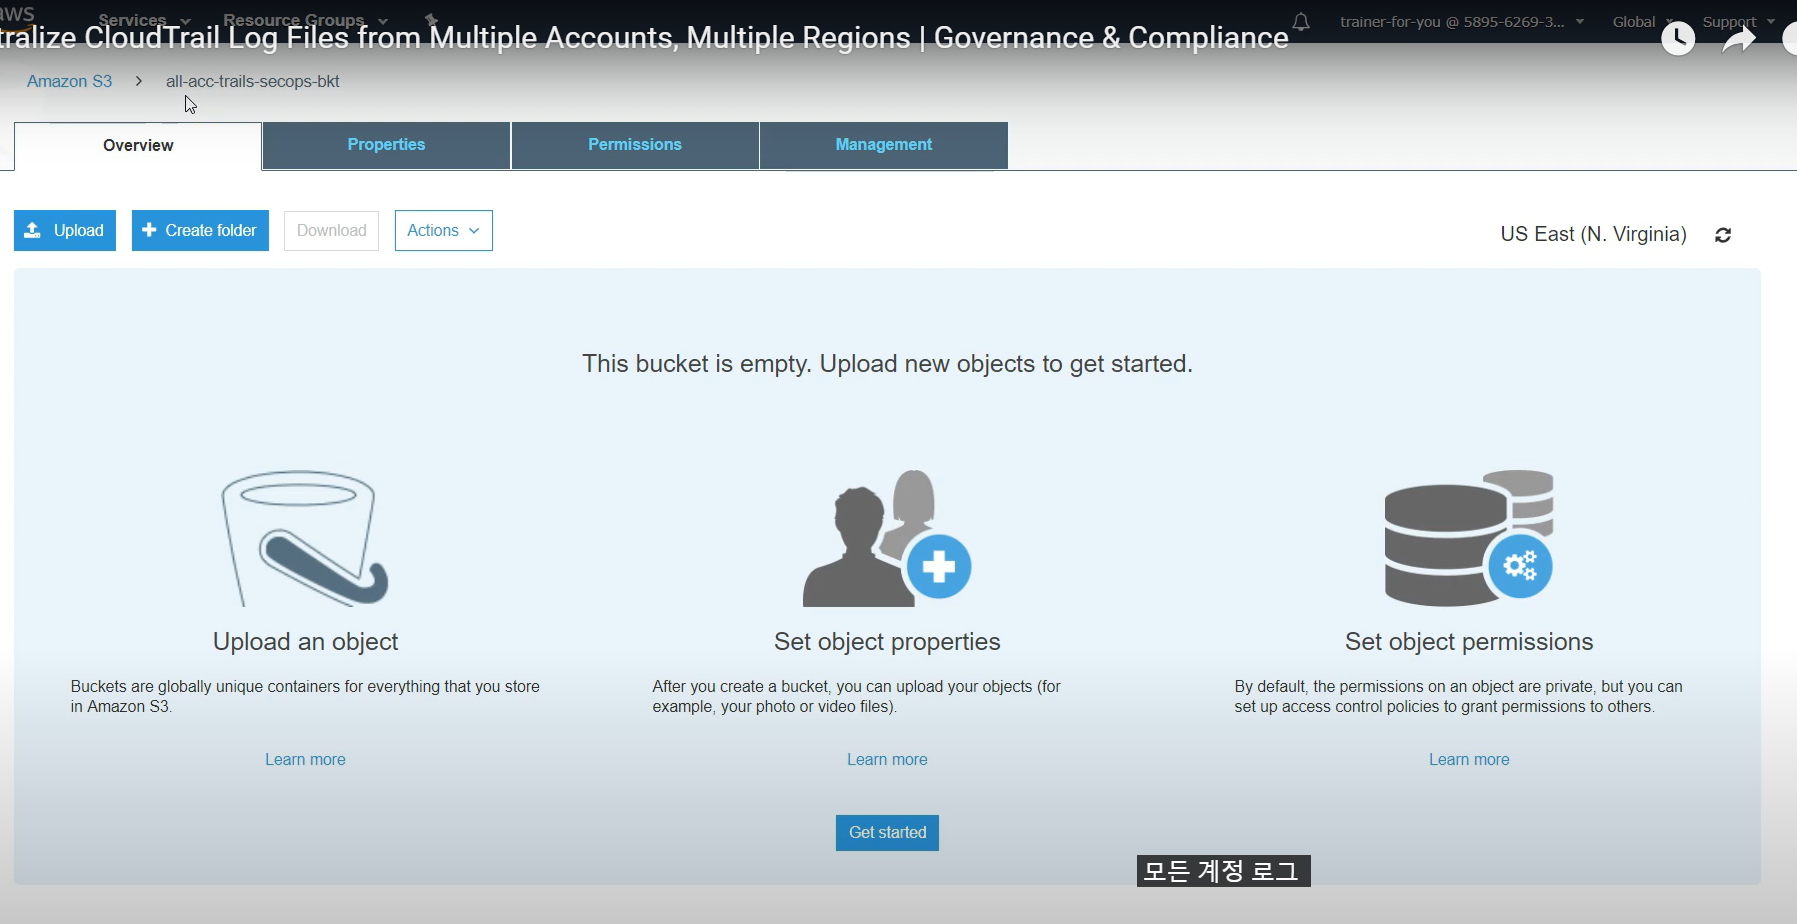Click the YouTube Share arrow icon

pos(1740,39)
